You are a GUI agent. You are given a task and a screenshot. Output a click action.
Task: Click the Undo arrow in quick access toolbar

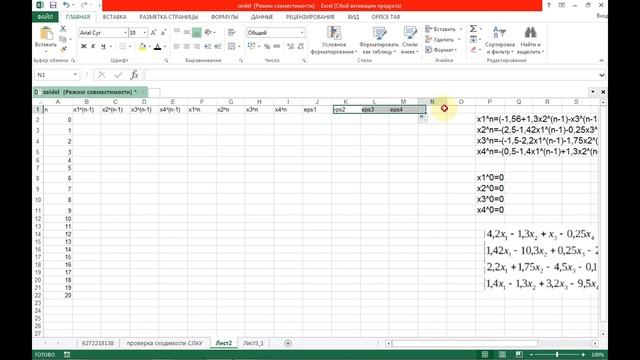point(66,5)
